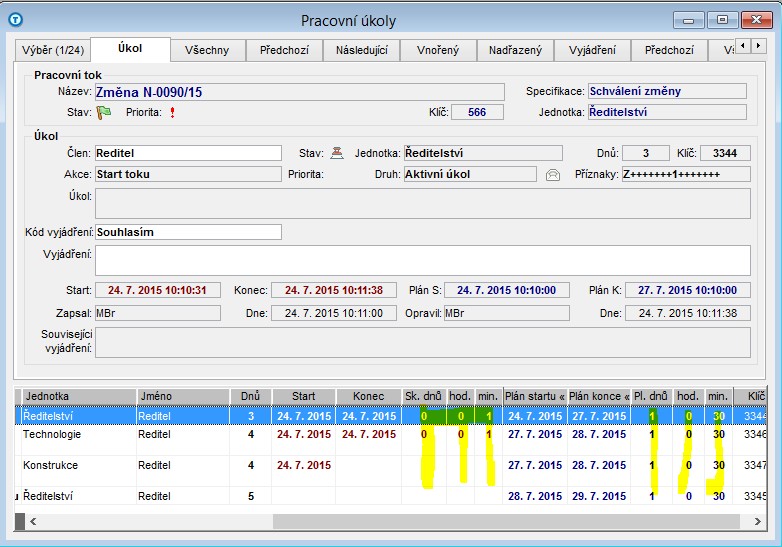
Task: Click the green flag workflow status icon
Action: 104,112
